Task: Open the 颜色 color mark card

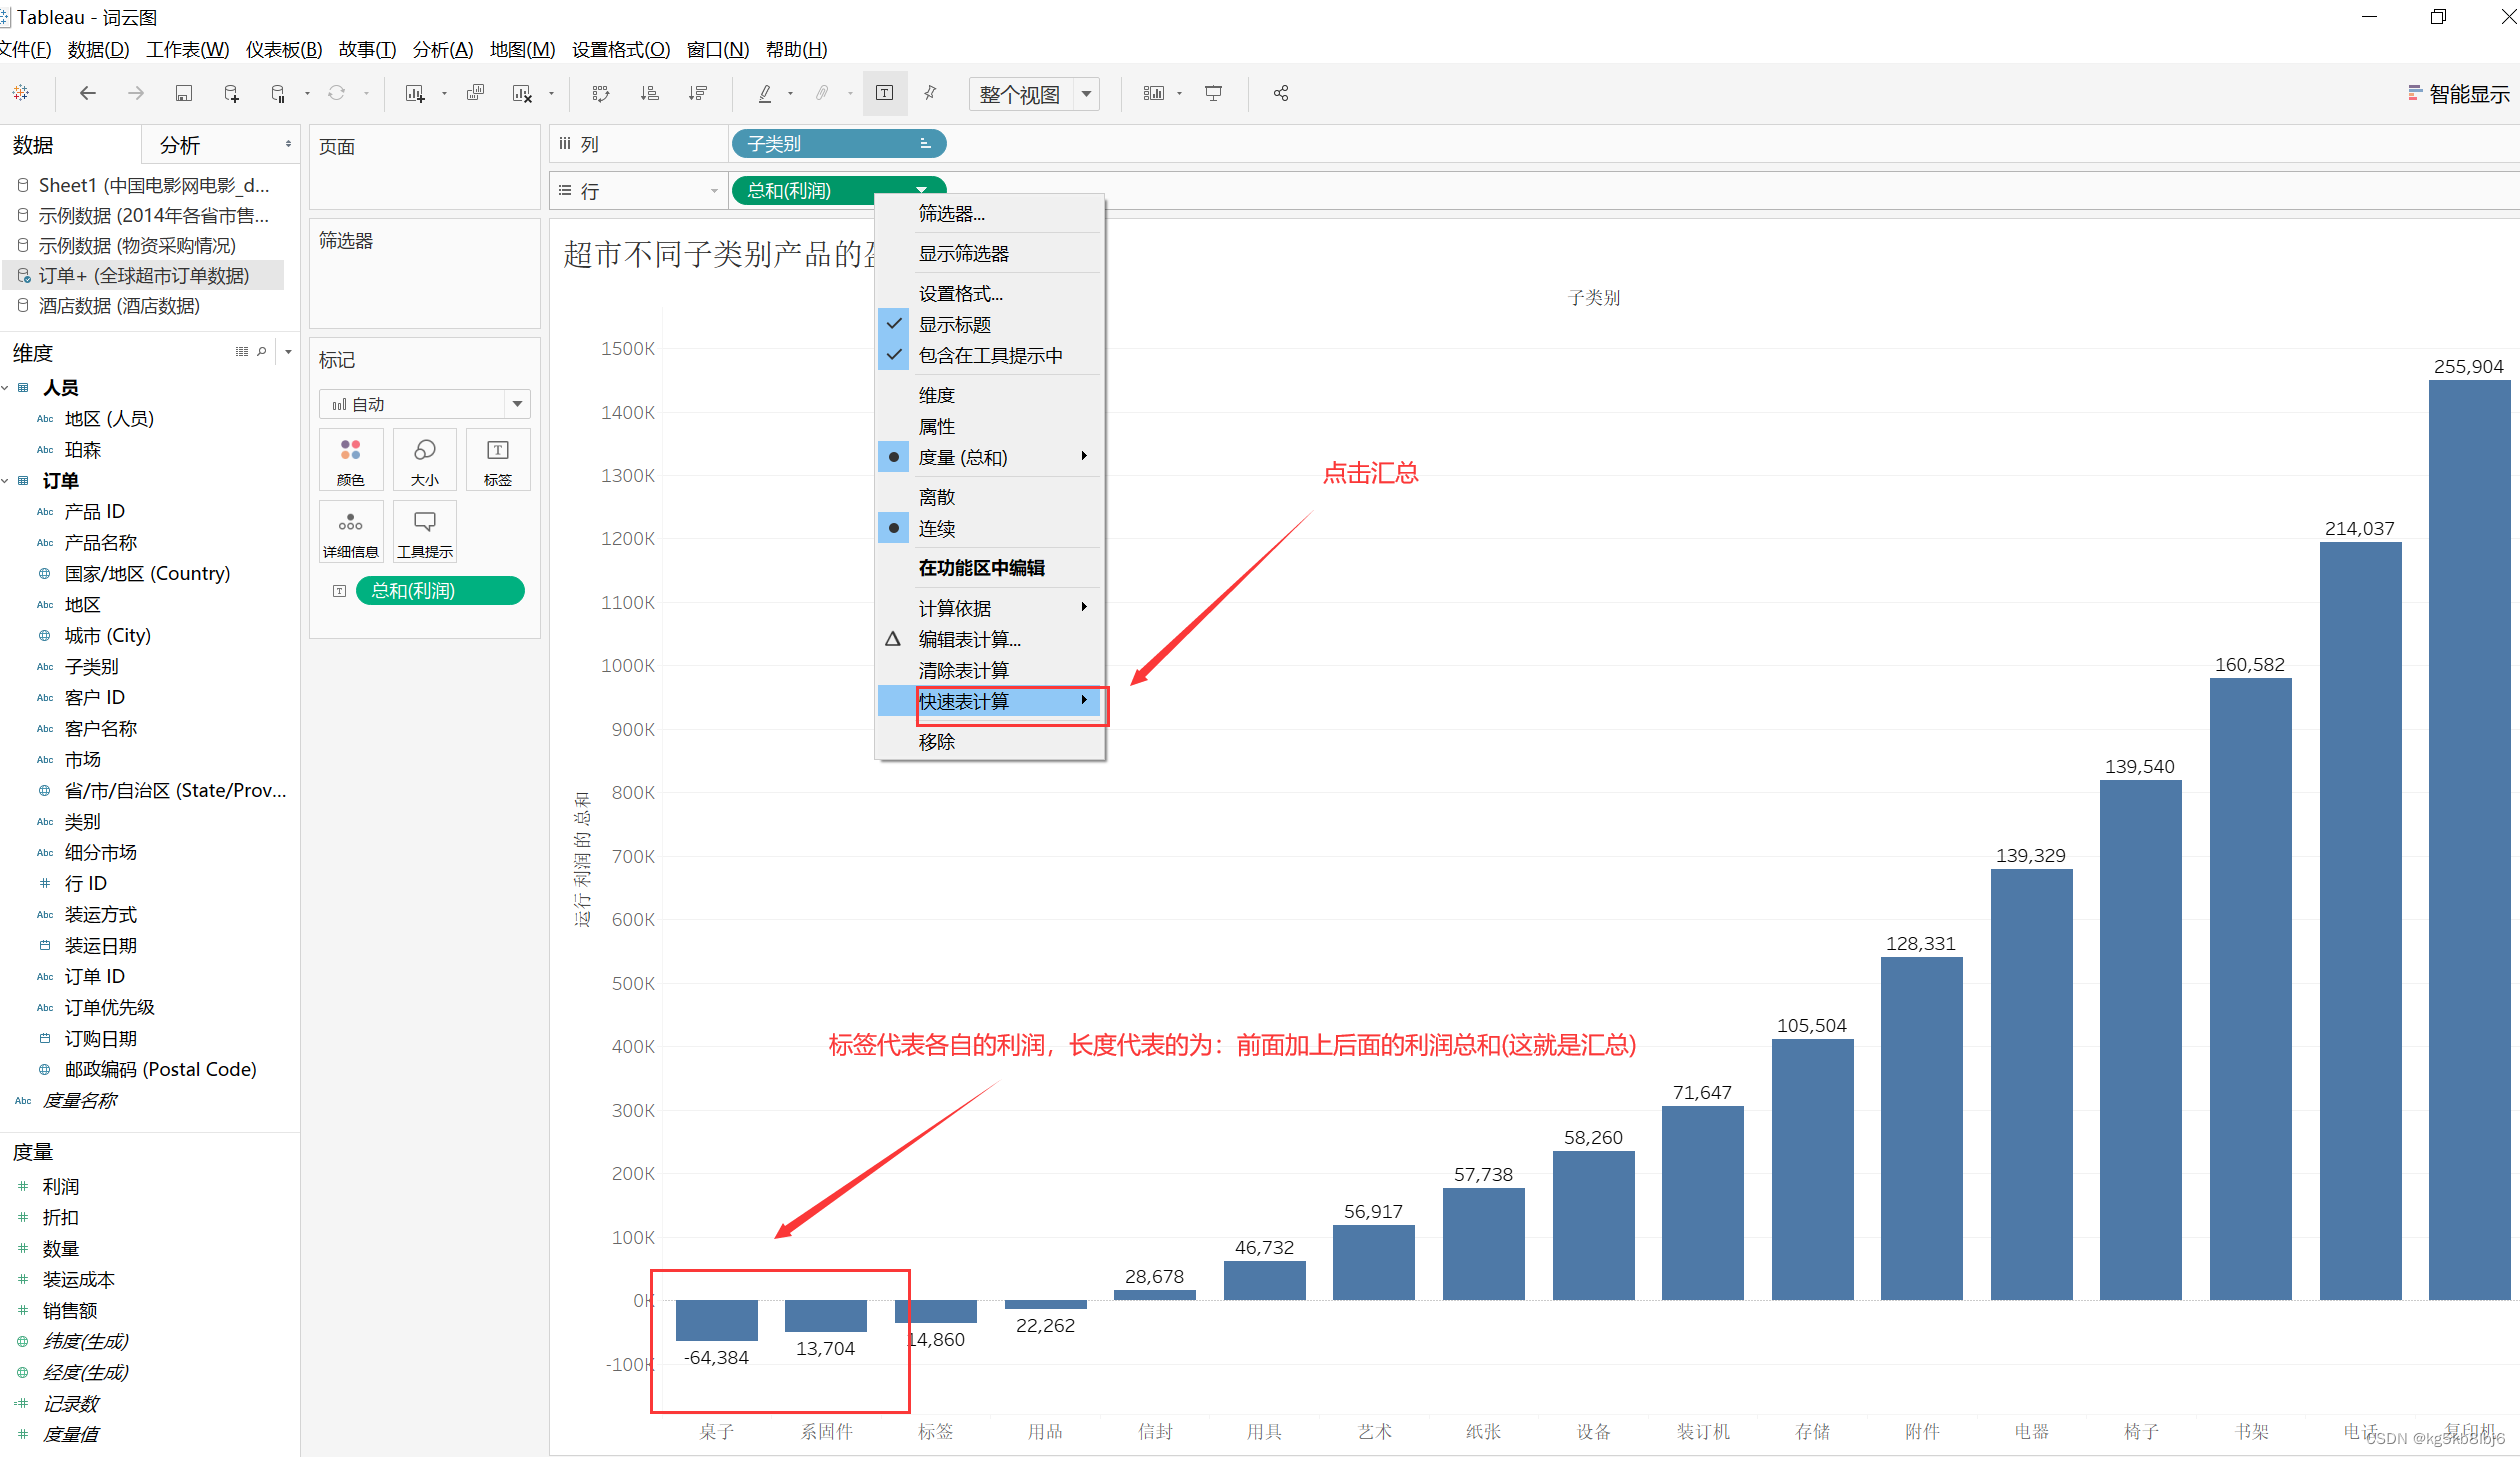Action: pos(351,460)
